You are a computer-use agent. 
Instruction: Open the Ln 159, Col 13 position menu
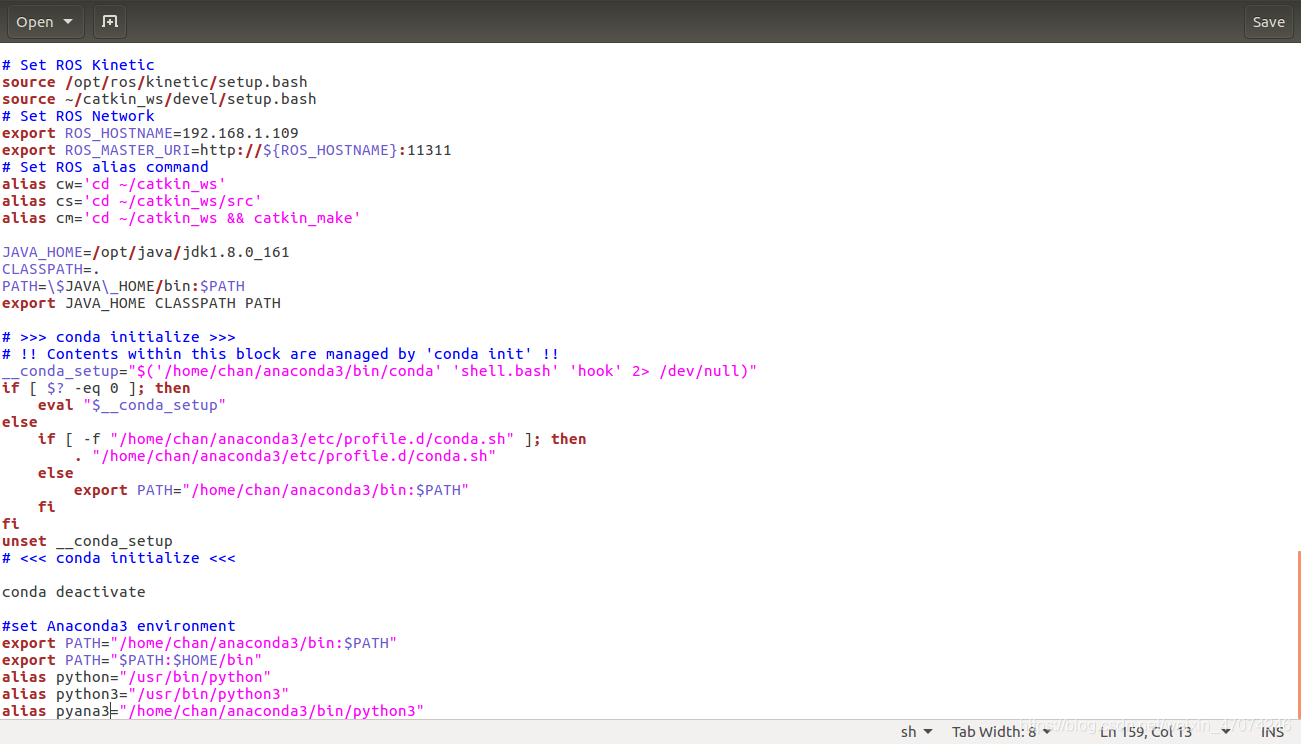coord(1164,732)
